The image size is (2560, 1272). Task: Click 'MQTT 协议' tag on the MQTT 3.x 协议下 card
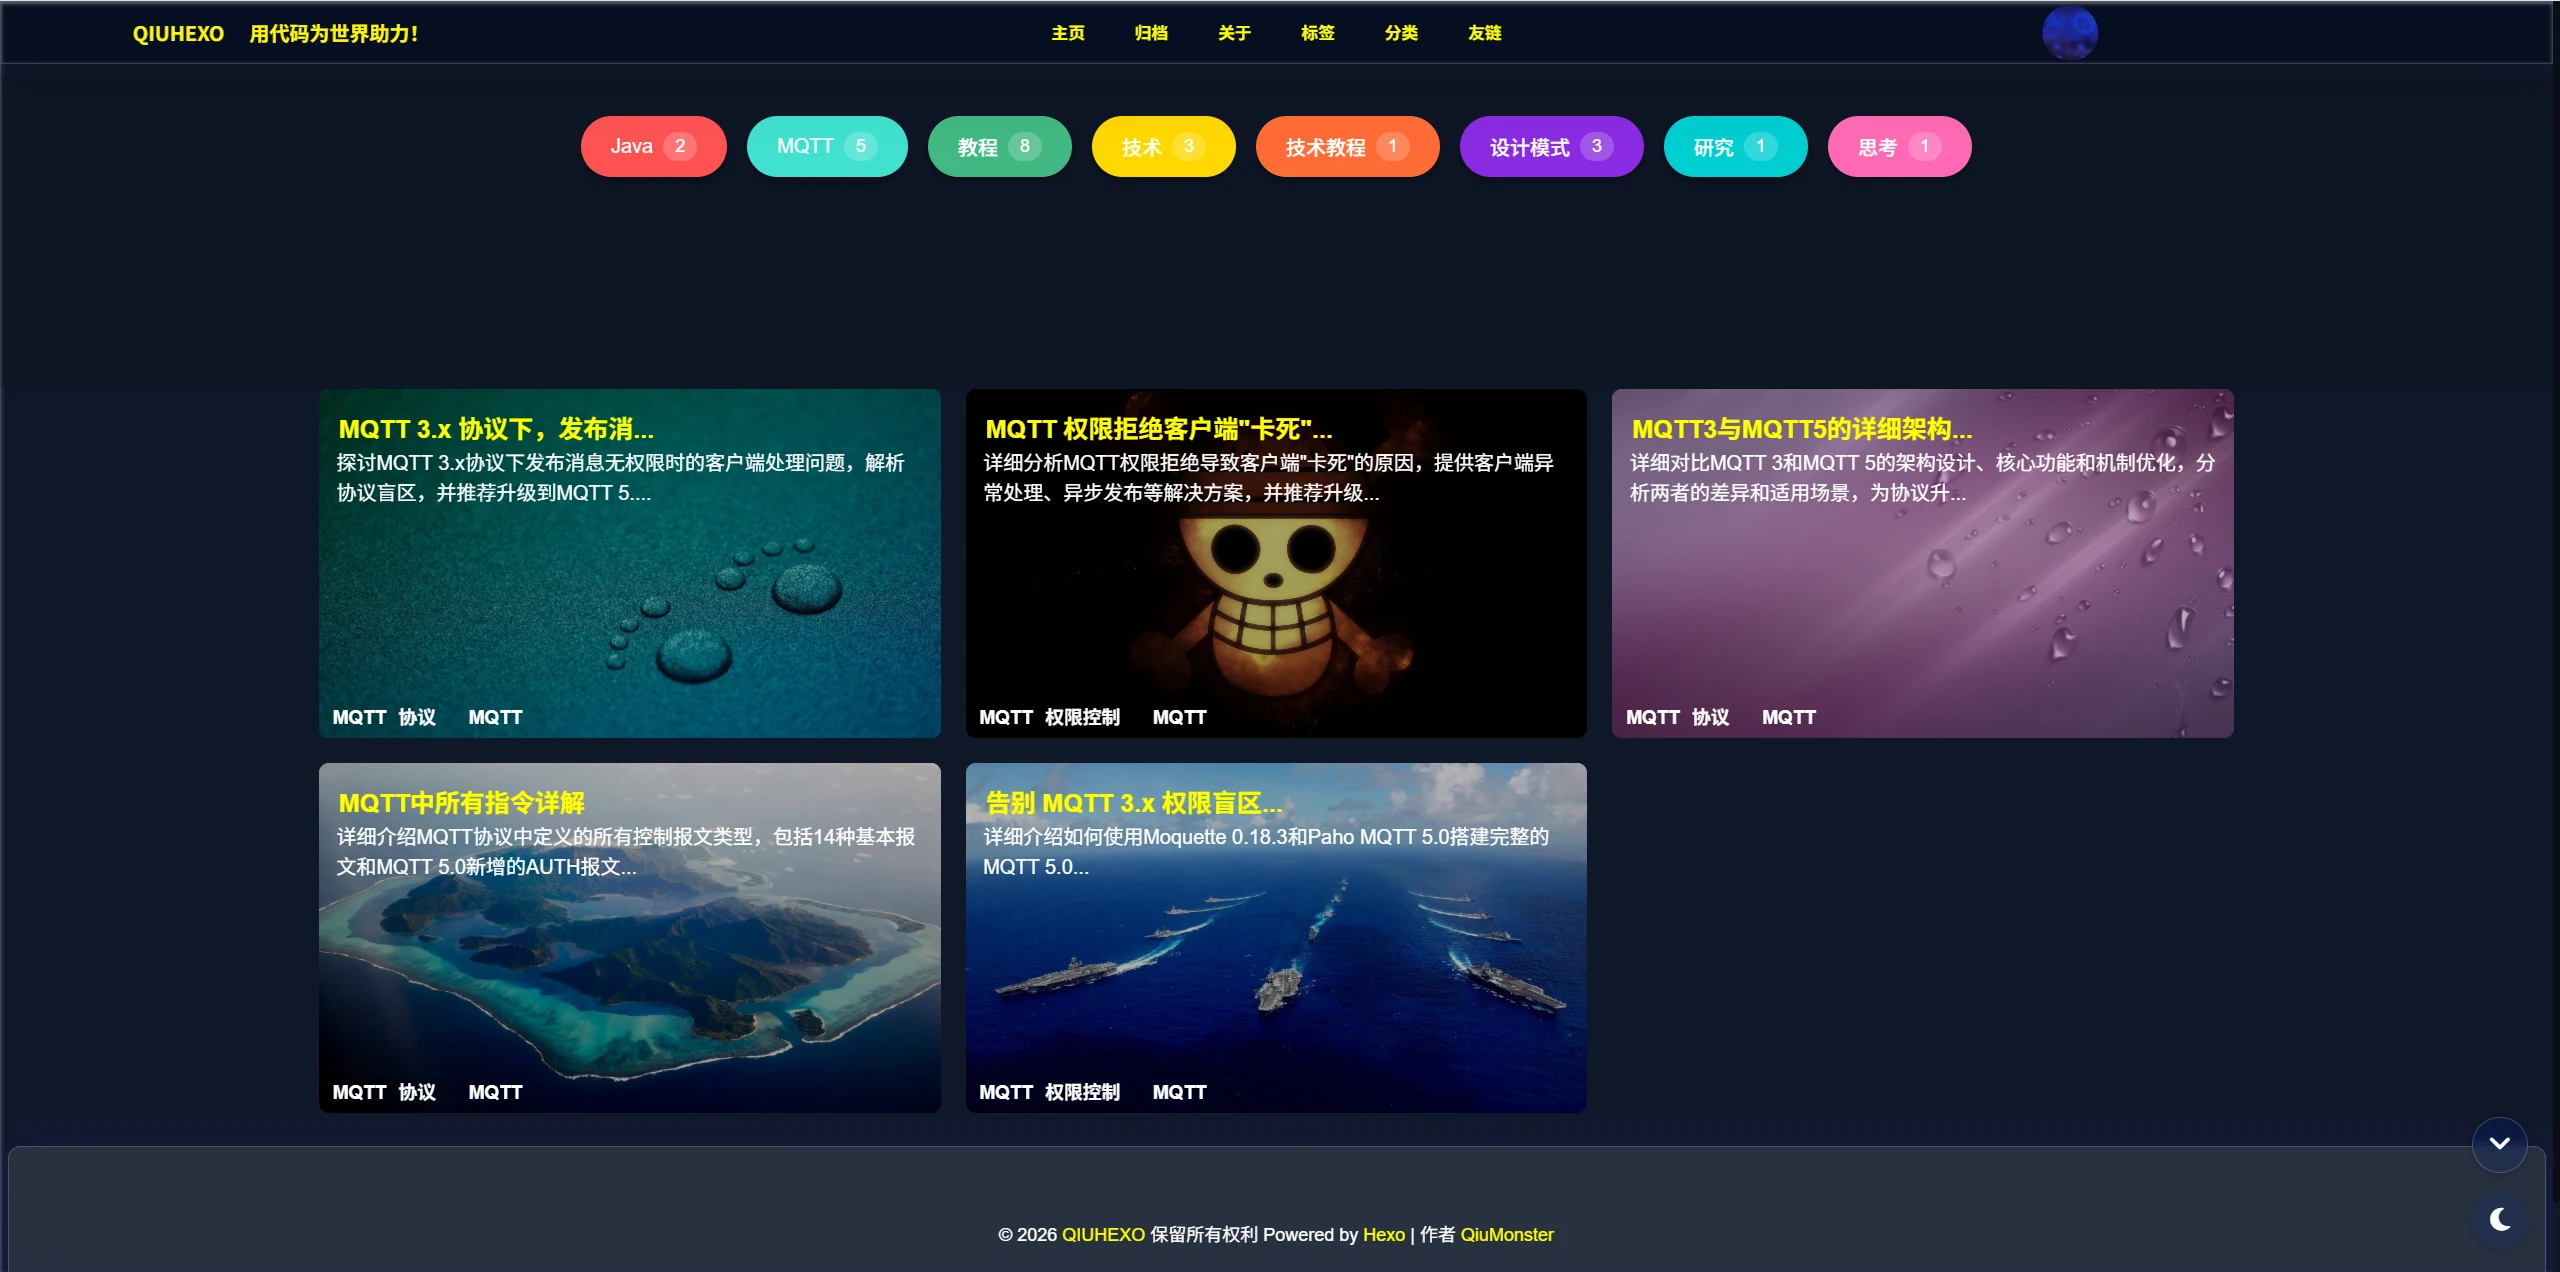coord(384,717)
